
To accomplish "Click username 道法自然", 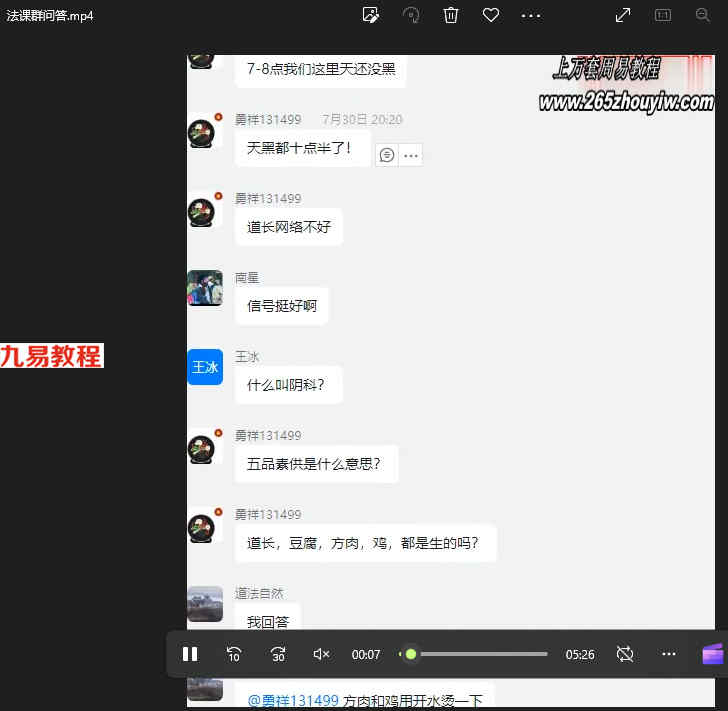I will (x=259, y=594).
